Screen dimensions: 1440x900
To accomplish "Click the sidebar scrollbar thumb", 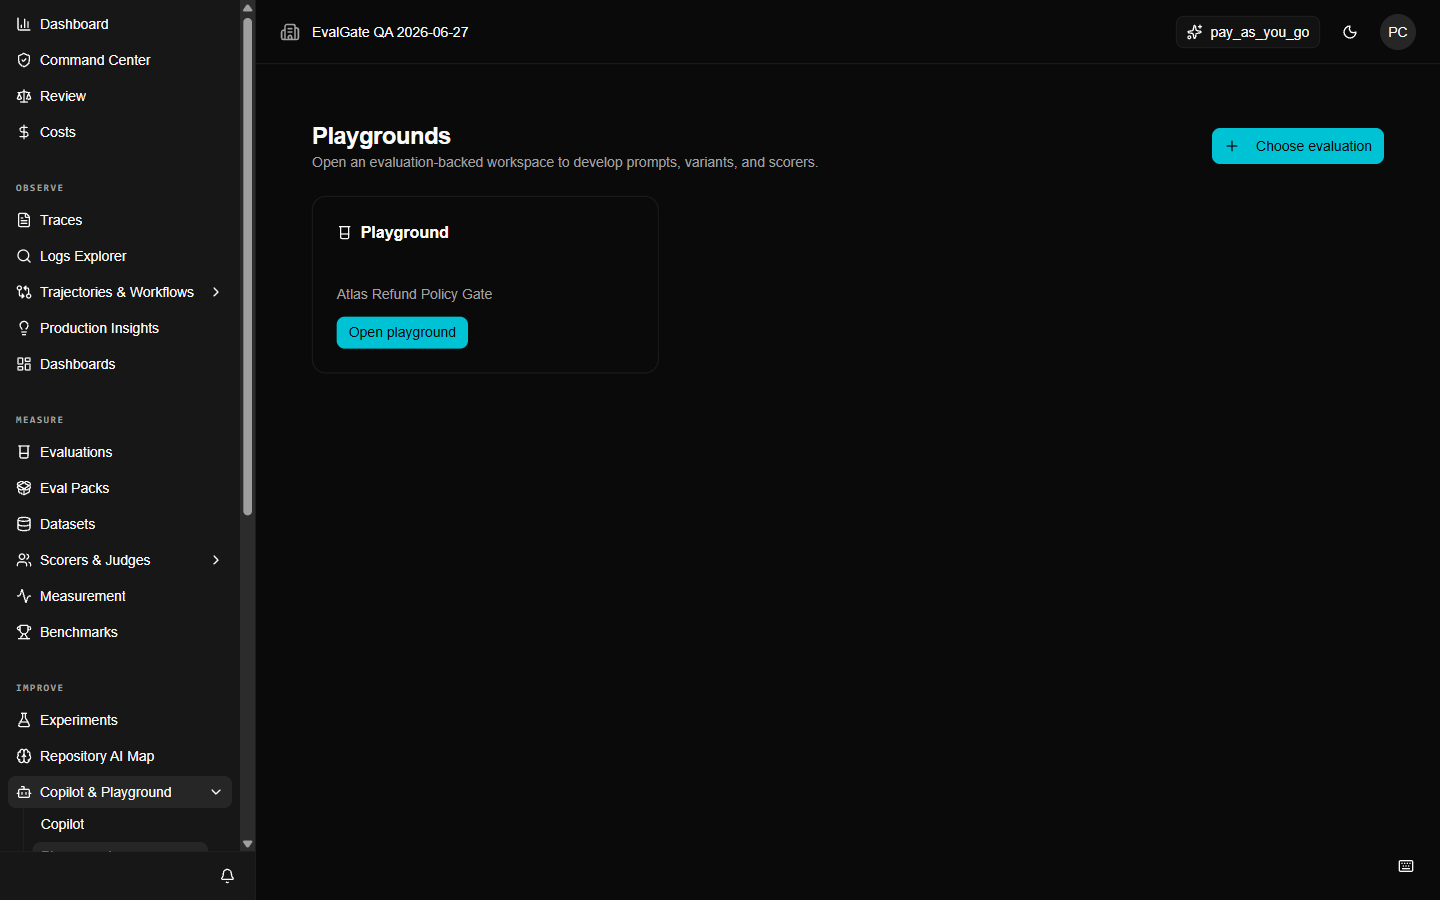I will click(247, 266).
